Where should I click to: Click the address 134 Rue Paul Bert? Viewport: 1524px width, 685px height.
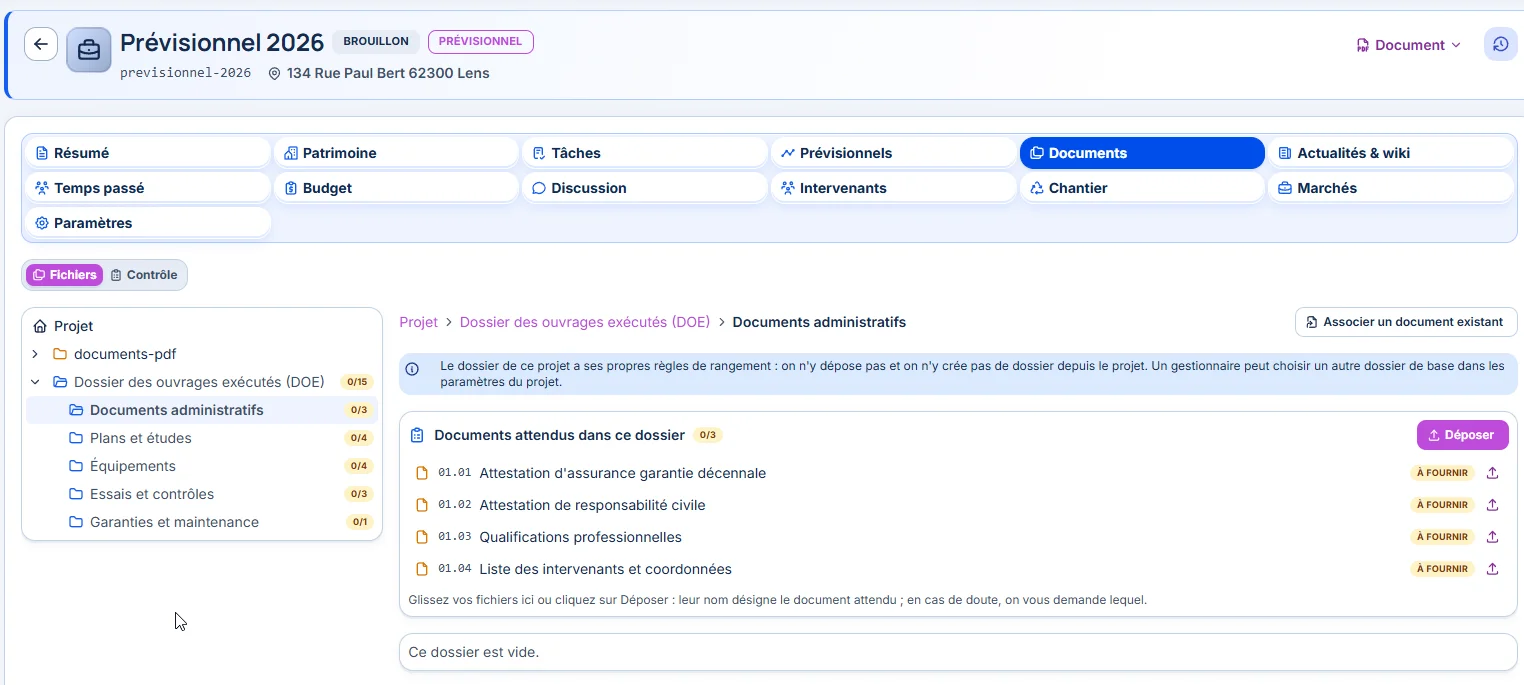coord(388,73)
